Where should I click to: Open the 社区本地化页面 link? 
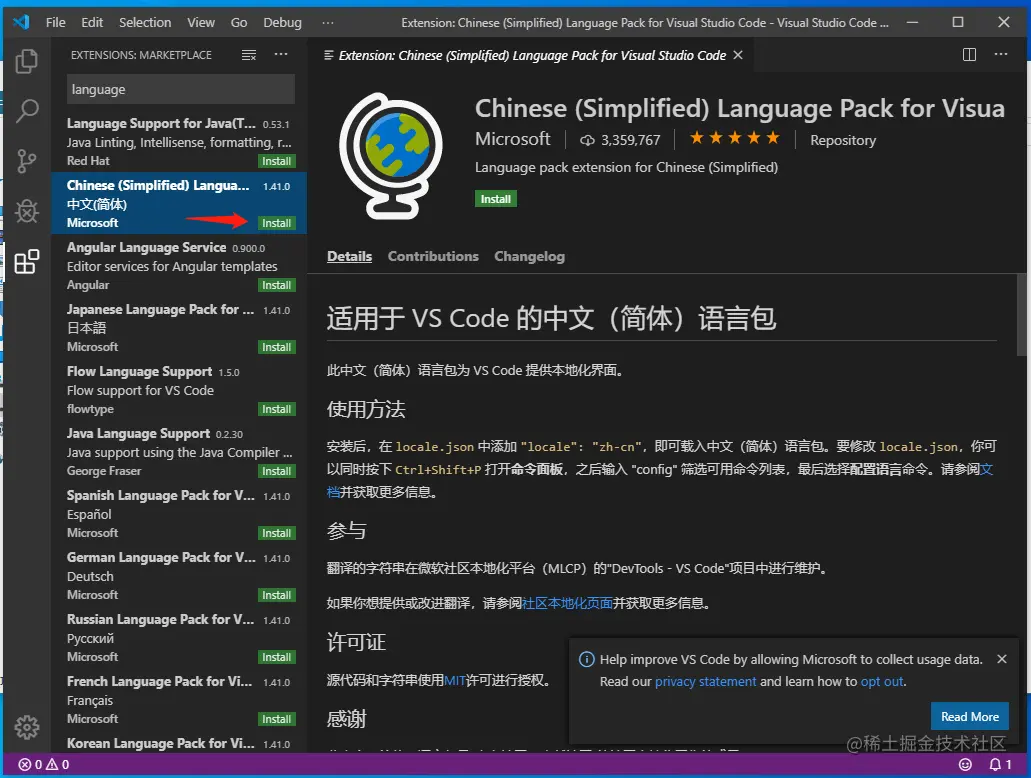pyautogui.click(x=567, y=603)
